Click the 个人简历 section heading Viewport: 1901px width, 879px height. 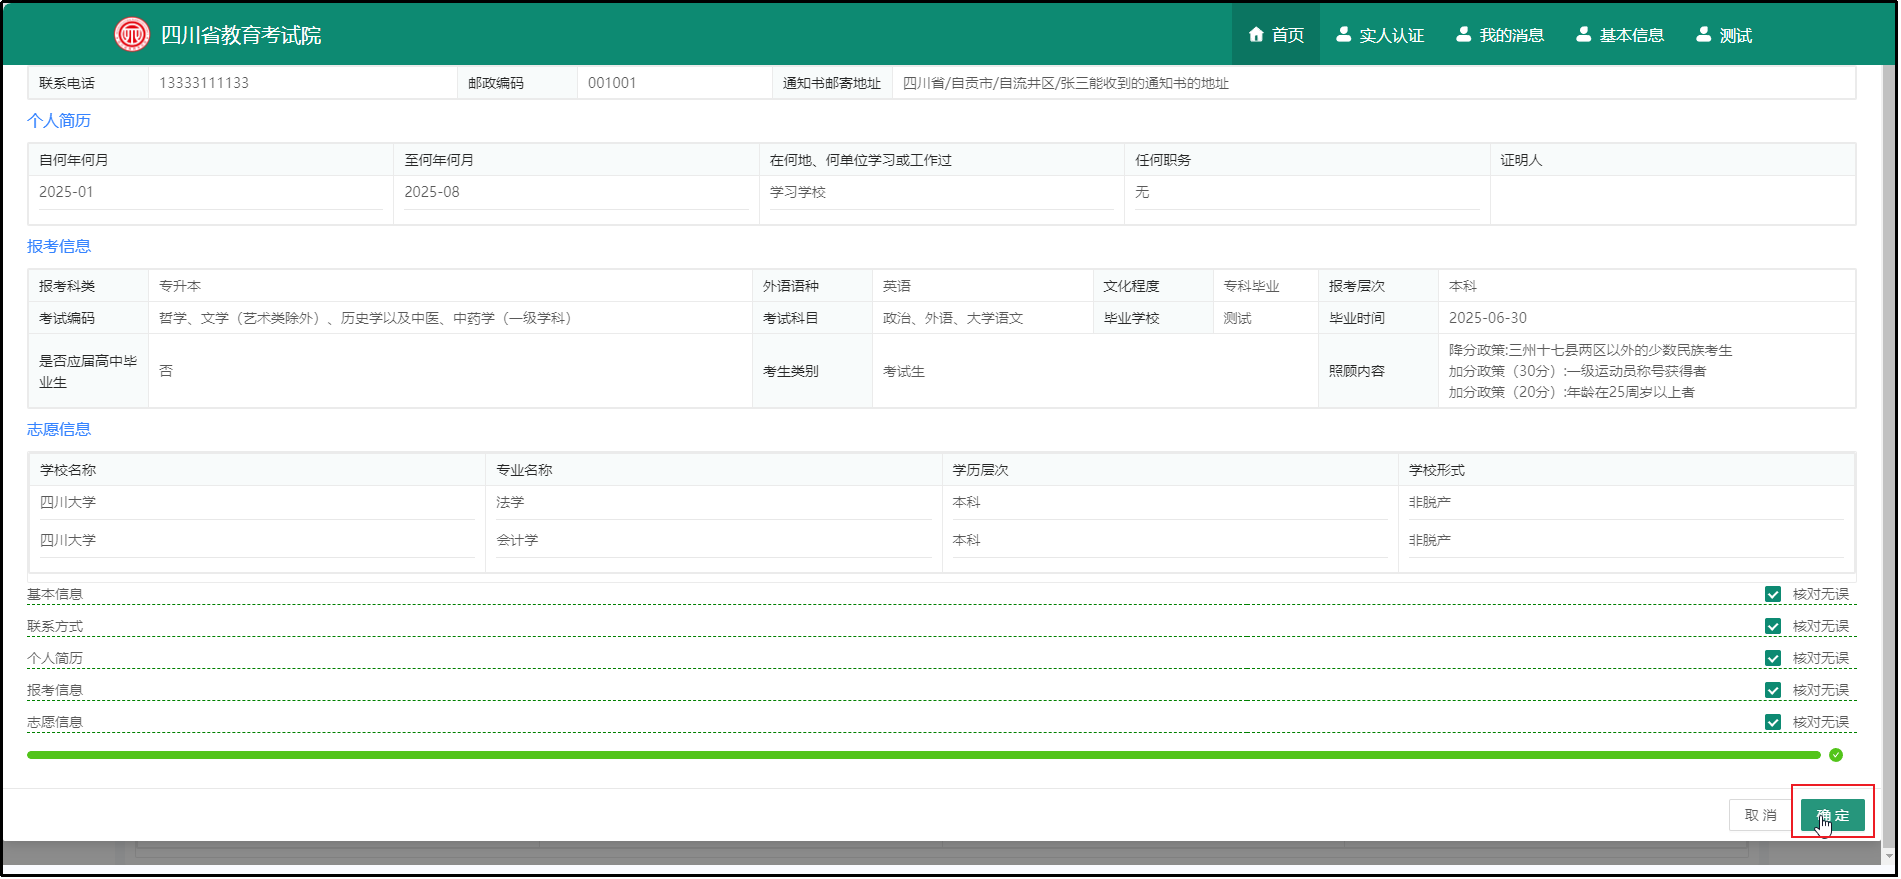click(59, 120)
